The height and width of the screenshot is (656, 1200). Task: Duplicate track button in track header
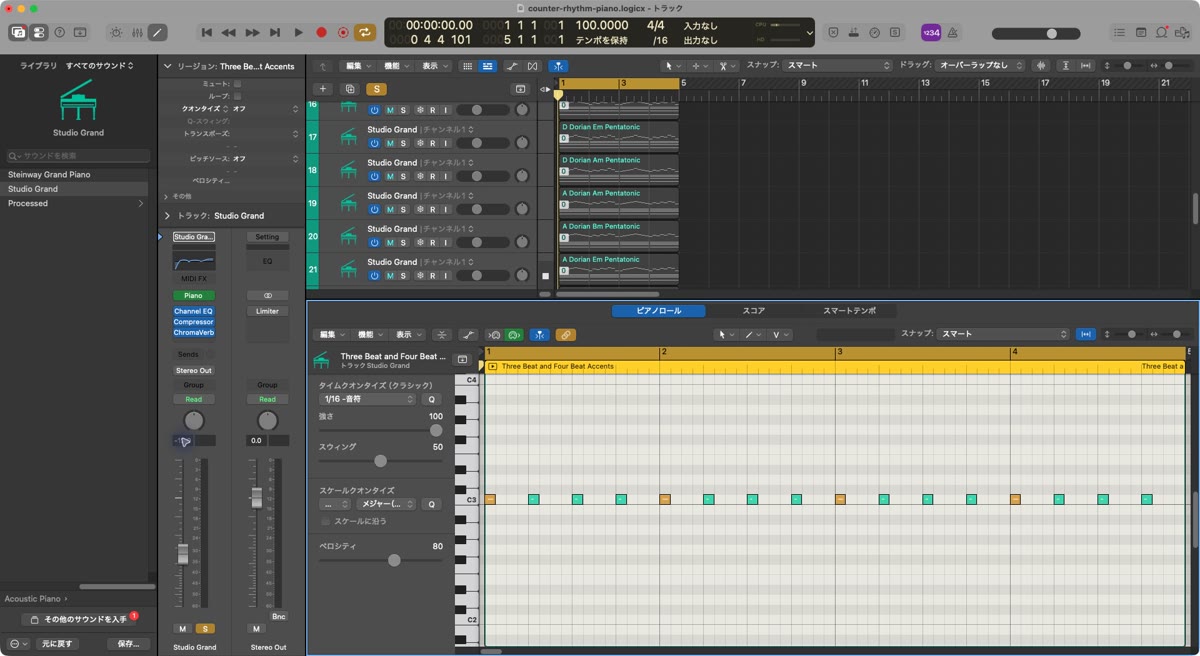tap(349, 89)
